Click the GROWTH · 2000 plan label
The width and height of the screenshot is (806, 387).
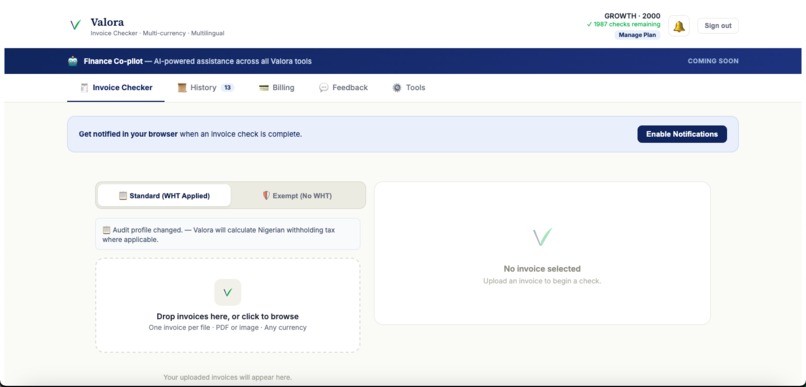point(632,16)
